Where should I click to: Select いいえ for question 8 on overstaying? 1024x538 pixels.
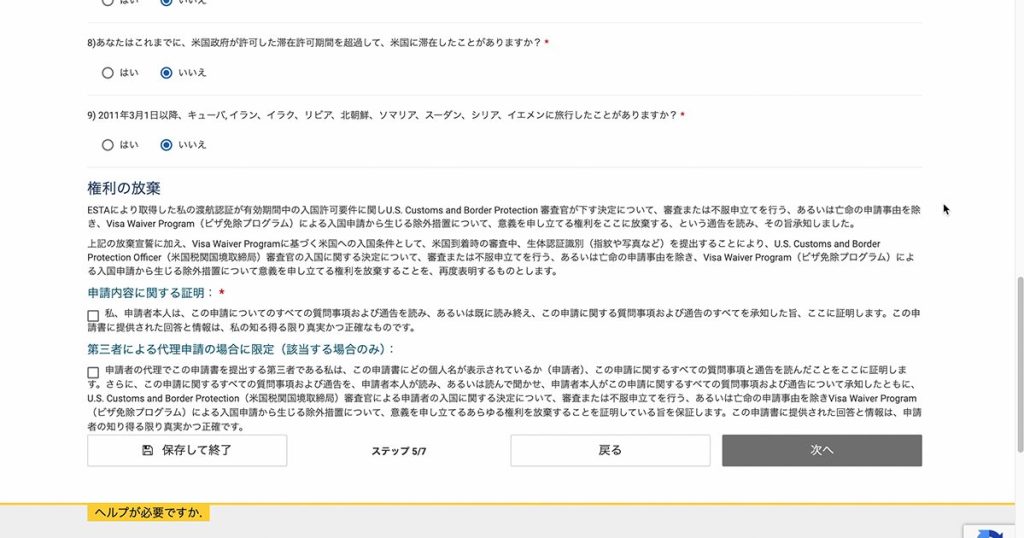point(166,73)
